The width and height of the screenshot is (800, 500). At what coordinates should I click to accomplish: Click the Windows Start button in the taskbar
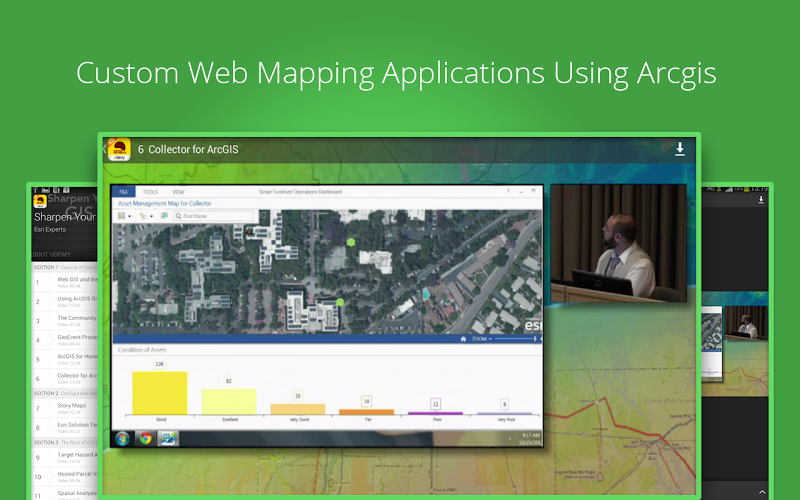123,437
